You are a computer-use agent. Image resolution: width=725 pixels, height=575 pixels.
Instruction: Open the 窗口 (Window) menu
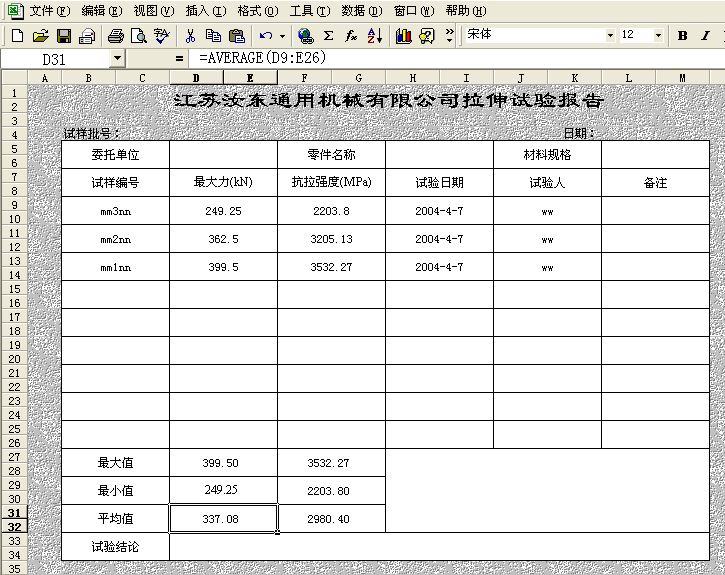tap(414, 11)
